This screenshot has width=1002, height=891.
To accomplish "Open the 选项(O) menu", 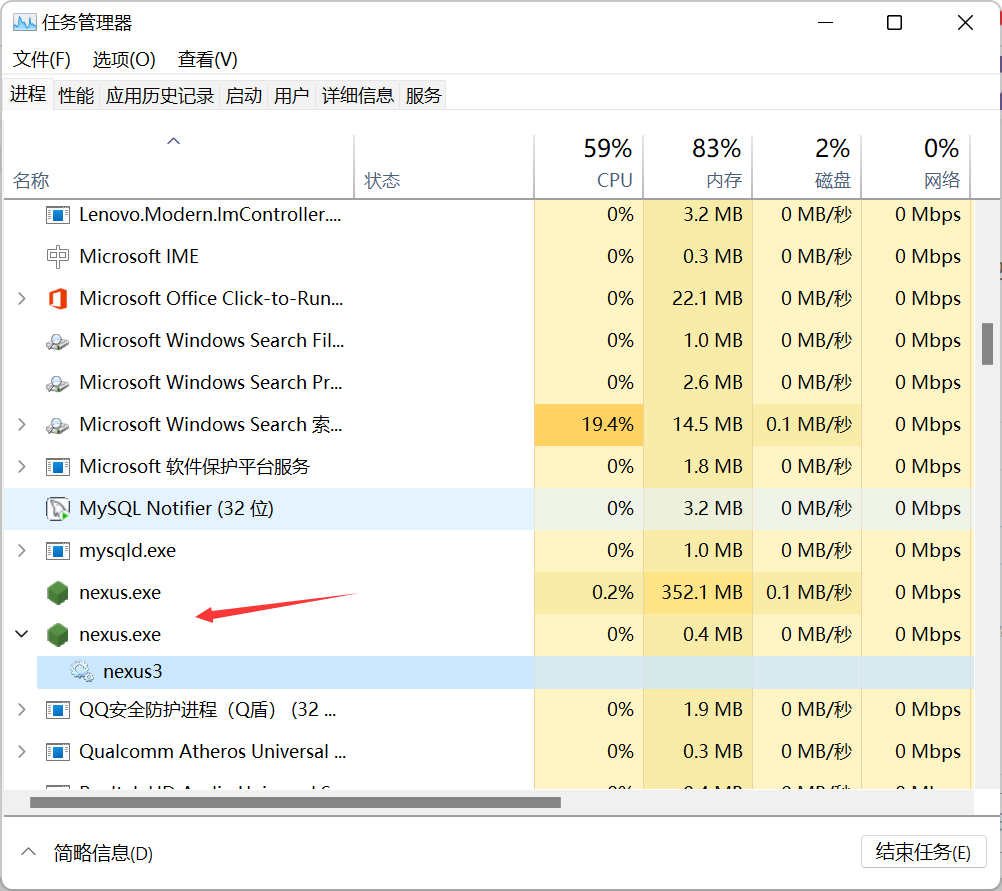I will point(124,59).
